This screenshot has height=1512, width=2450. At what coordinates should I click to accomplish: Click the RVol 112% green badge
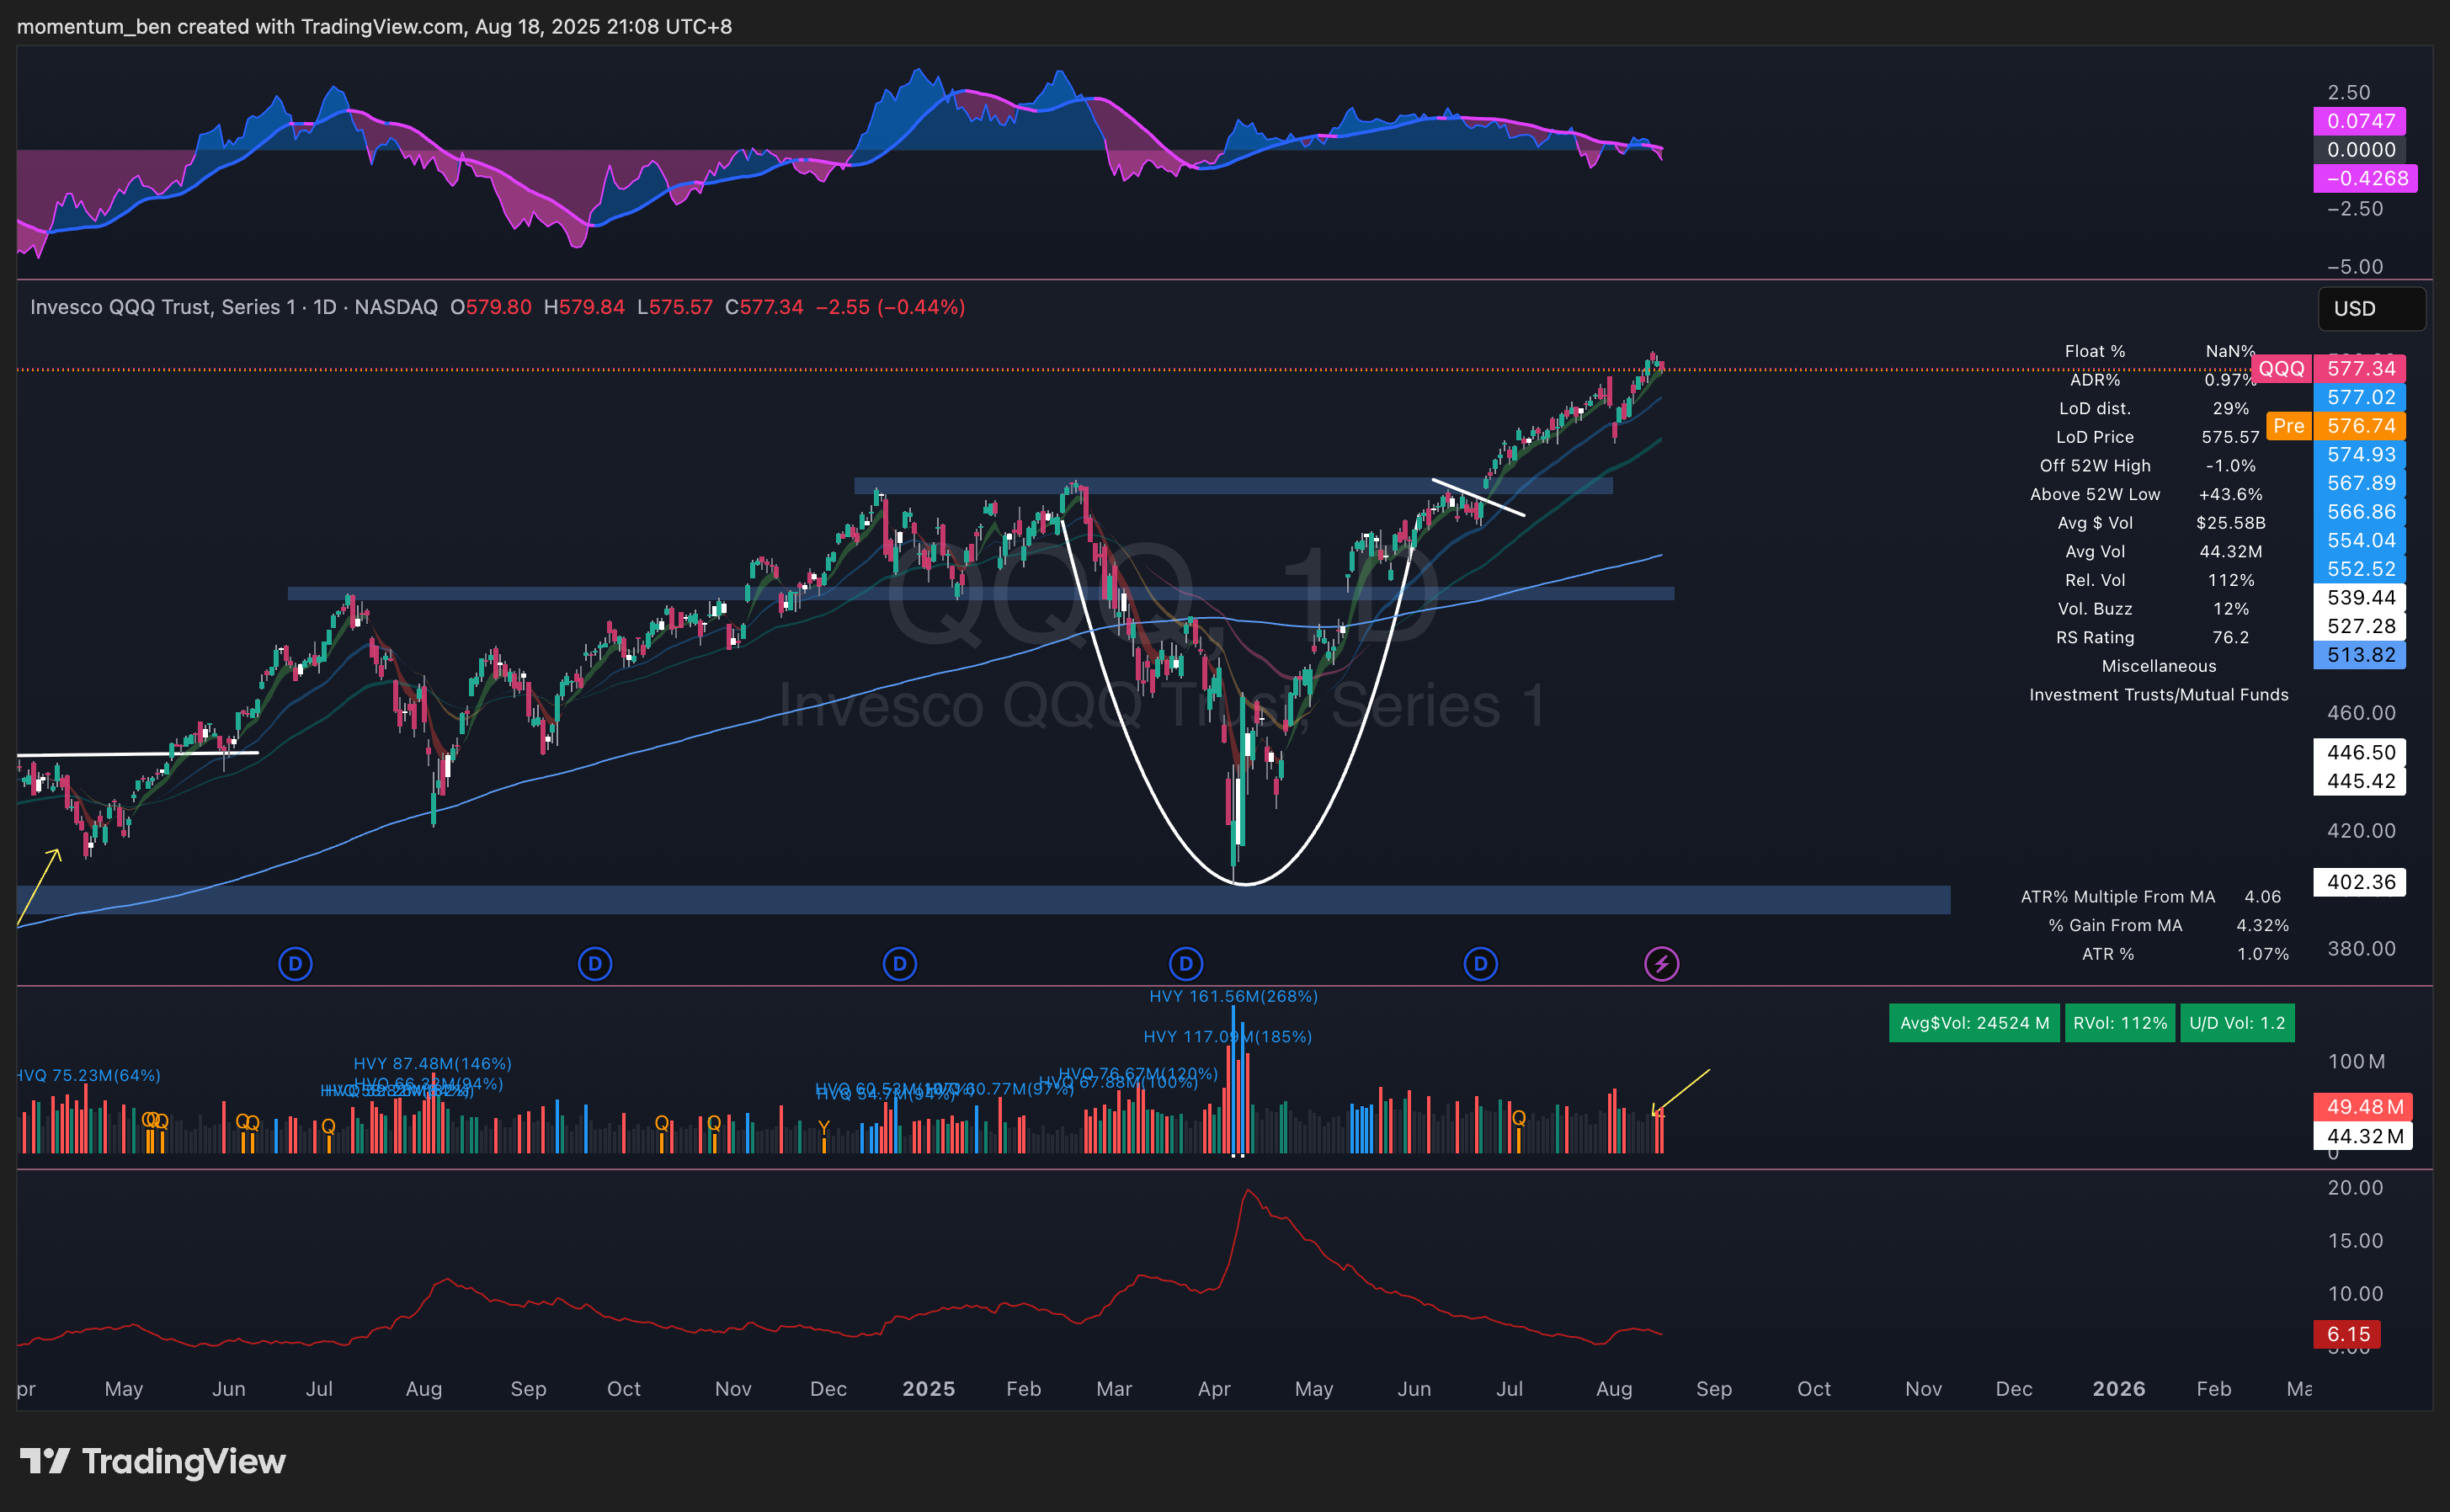click(x=2119, y=1023)
